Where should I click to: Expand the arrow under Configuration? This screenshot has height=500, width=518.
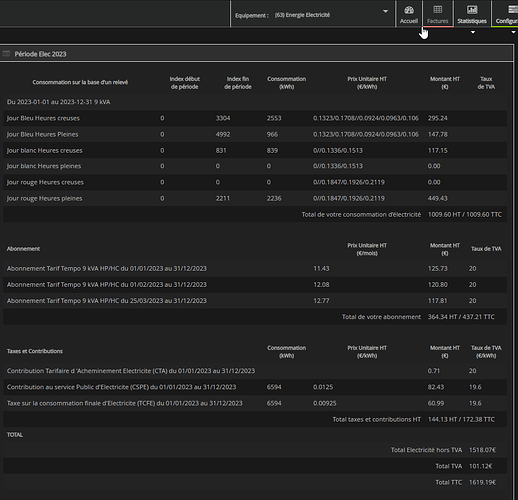point(513,32)
